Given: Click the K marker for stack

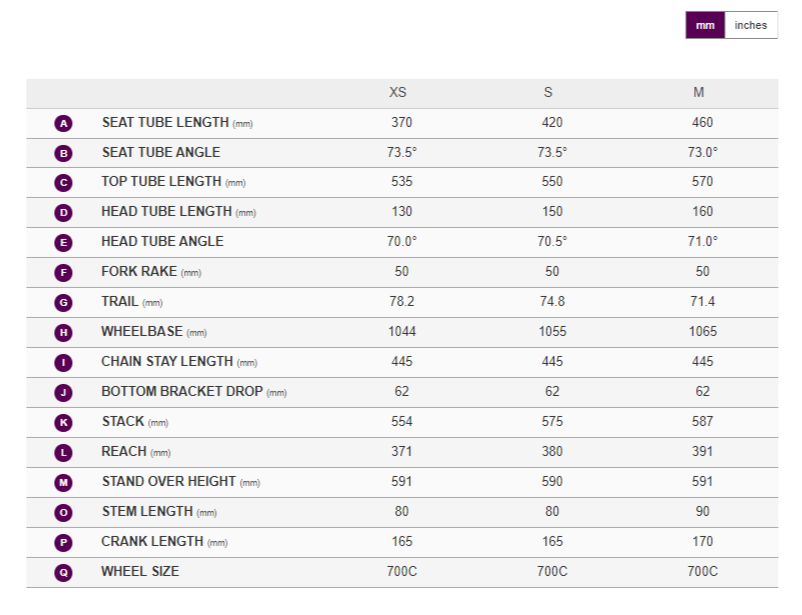Looking at the screenshot, I should pos(64,423).
